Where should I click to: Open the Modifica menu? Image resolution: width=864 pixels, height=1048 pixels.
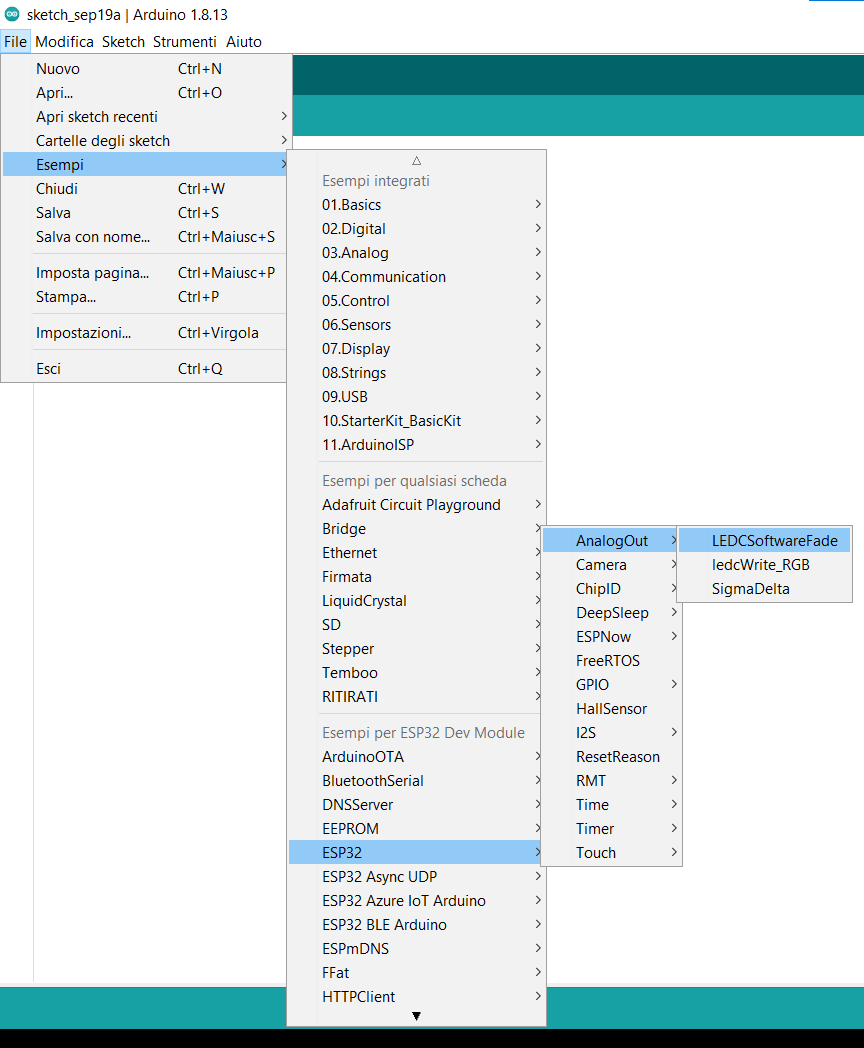point(64,41)
